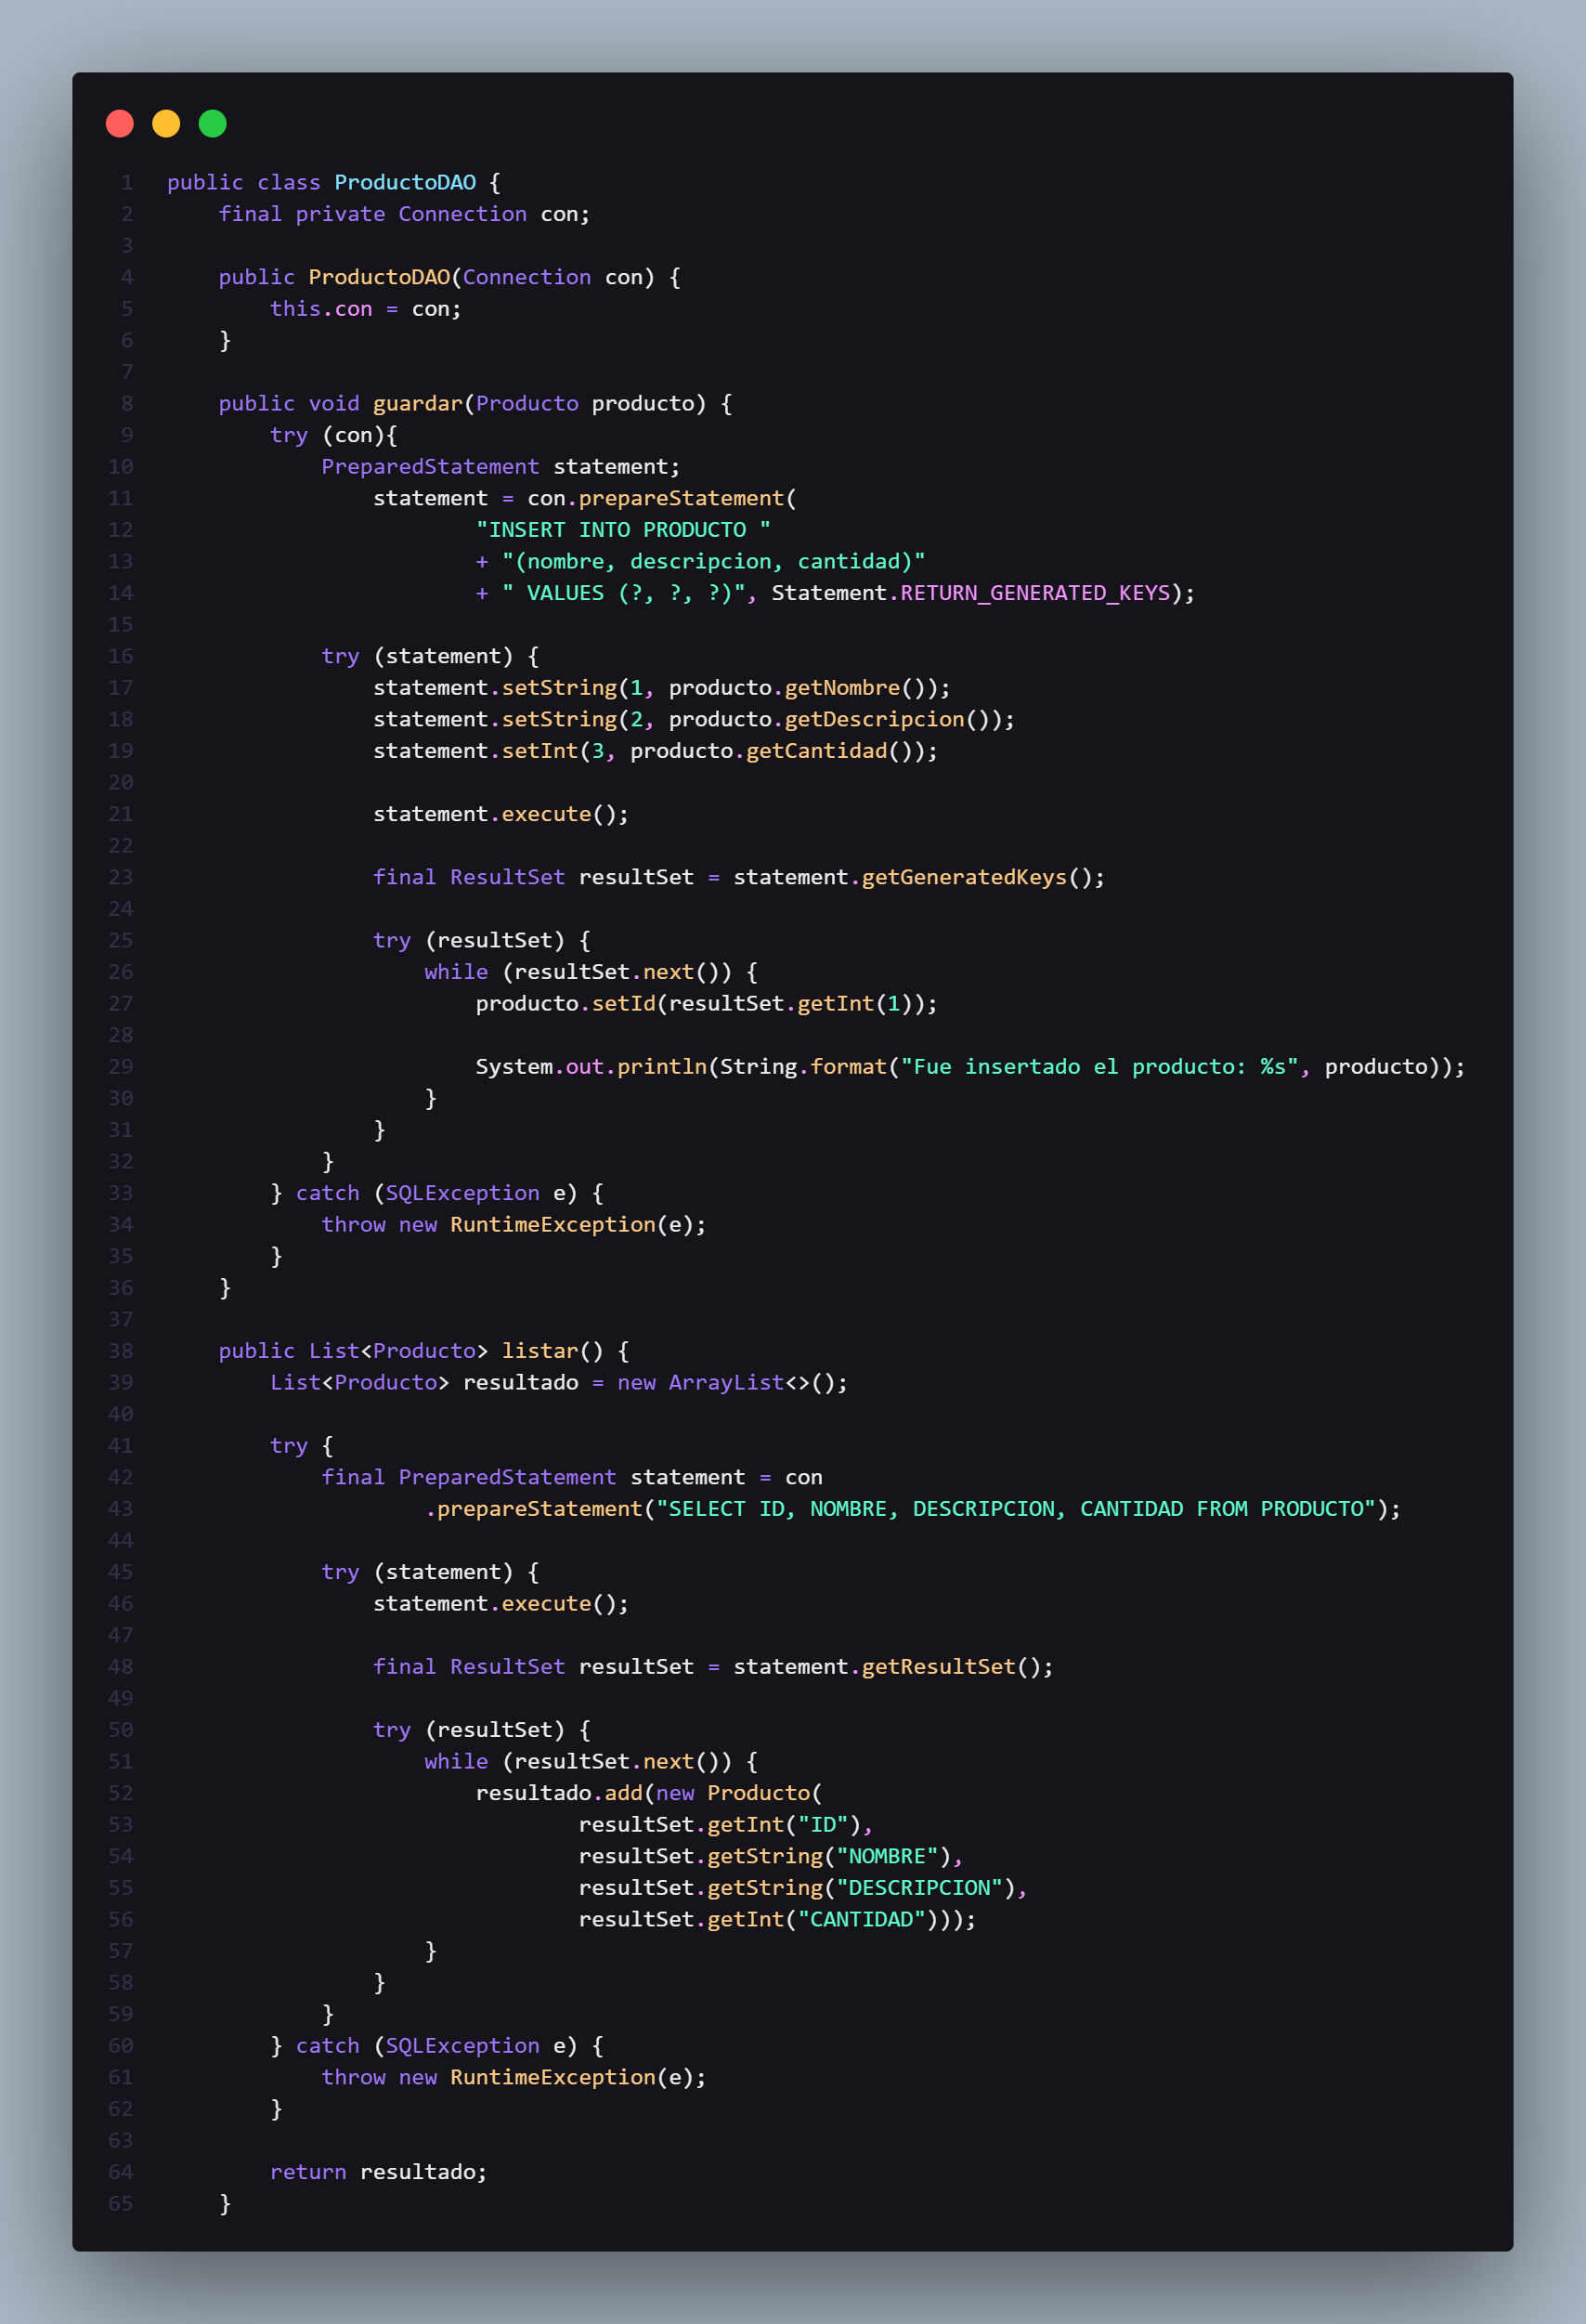
Task: Click the call getInt("CANTIDAD")
Action: pyautogui.click(x=822, y=1919)
